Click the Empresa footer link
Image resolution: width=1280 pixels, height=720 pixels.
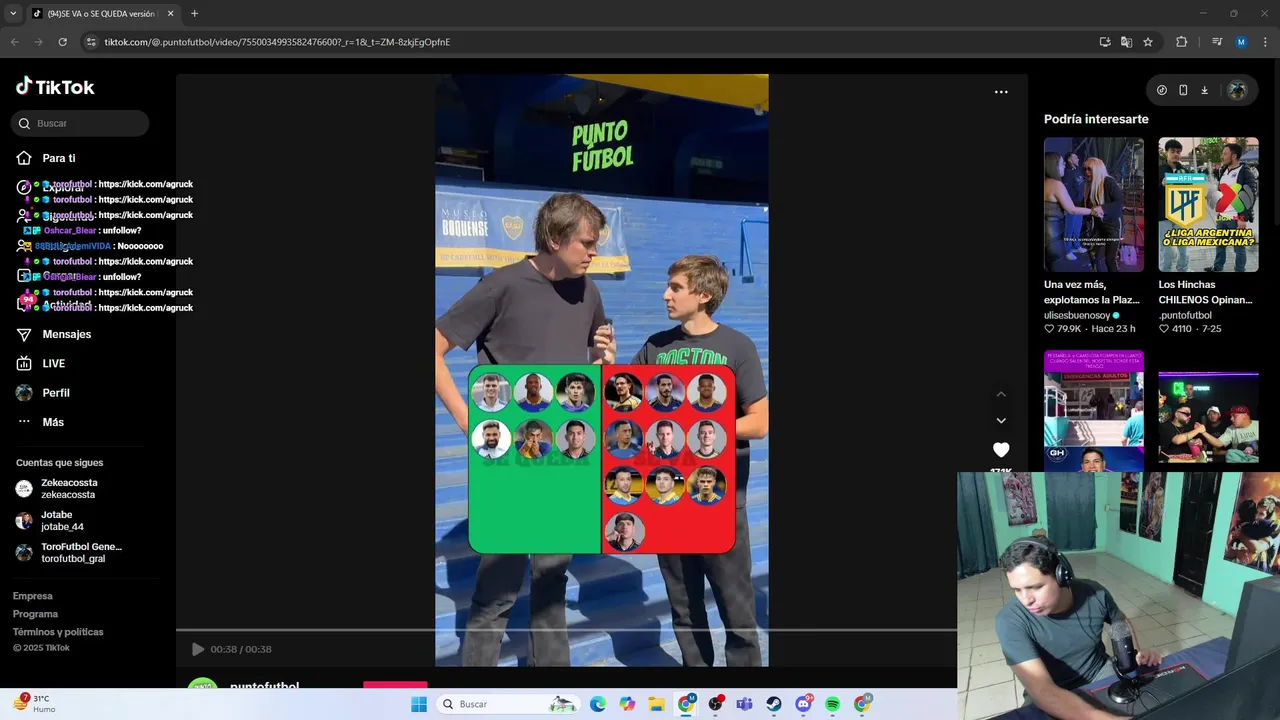(x=33, y=596)
